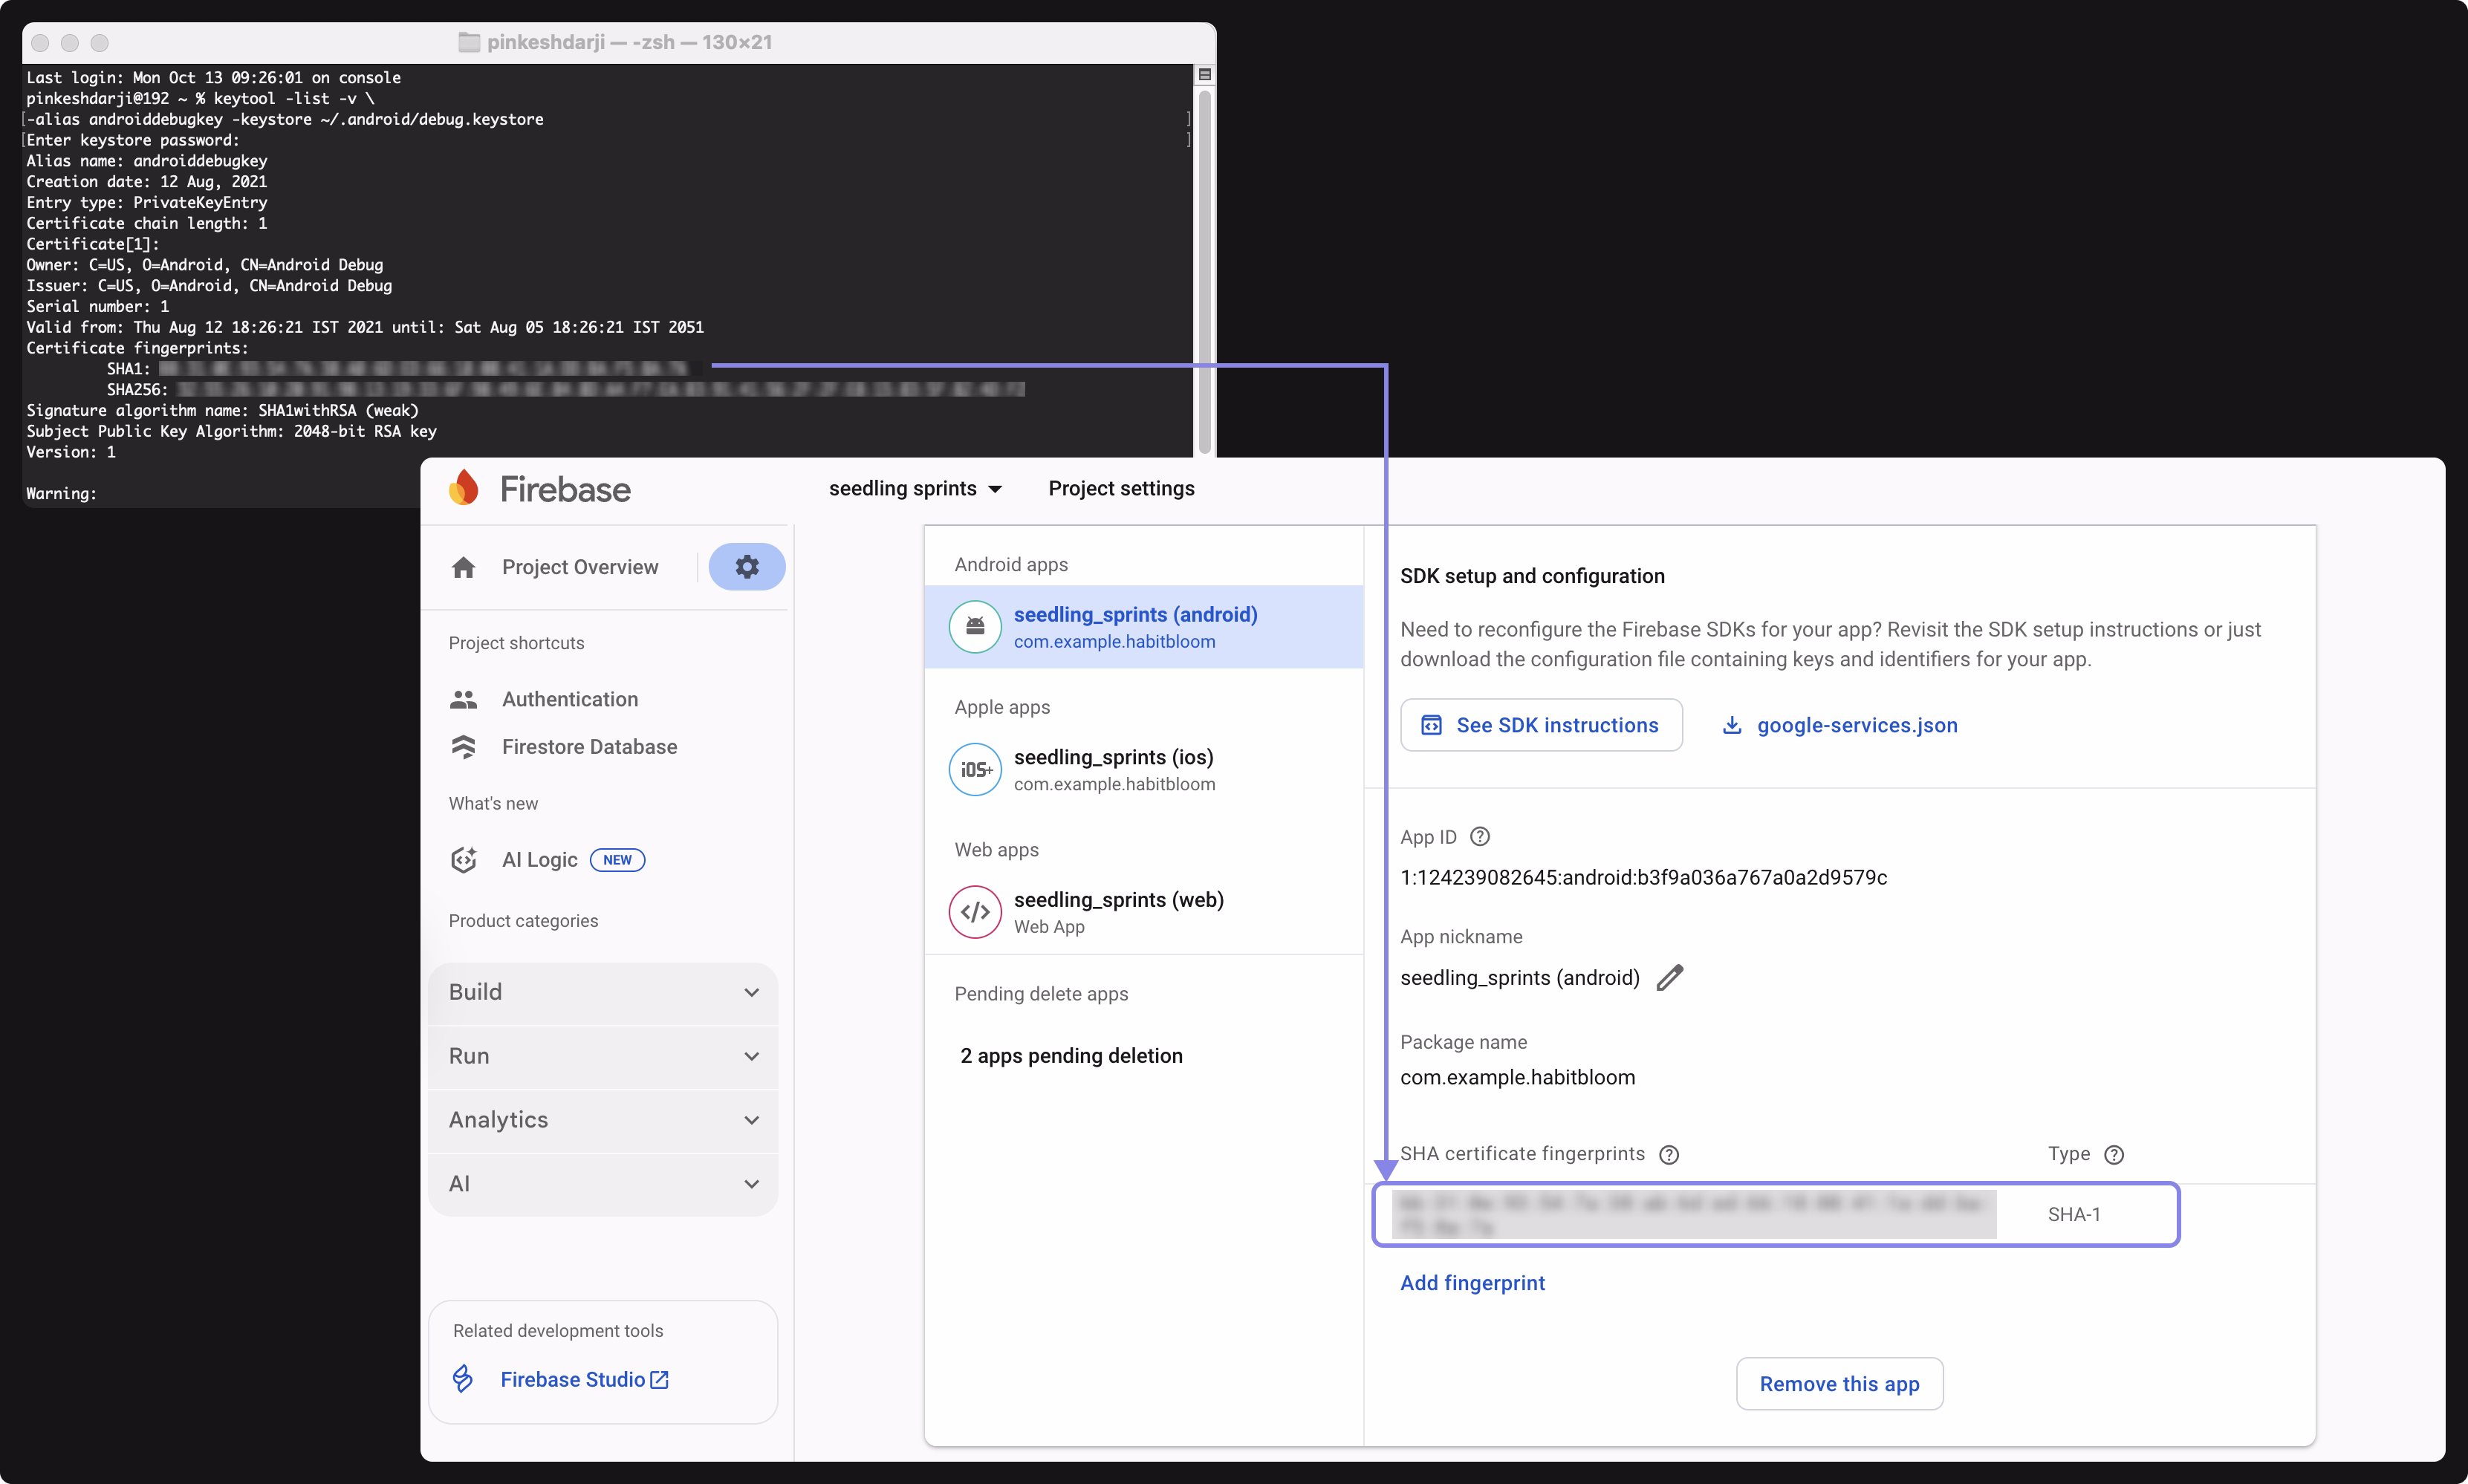Screen dimensions: 2468x1484
Task: Click the See SDK instructions button
Action: click(x=1541, y=725)
